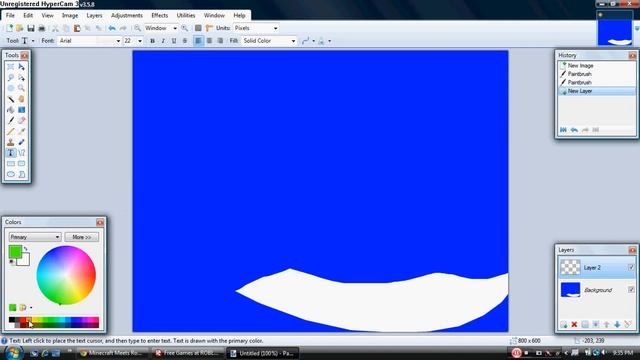The height and width of the screenshot is (360, 640).
Task: Select the Eraser tool
Action: pyautogui.click(x=21, y=120)
